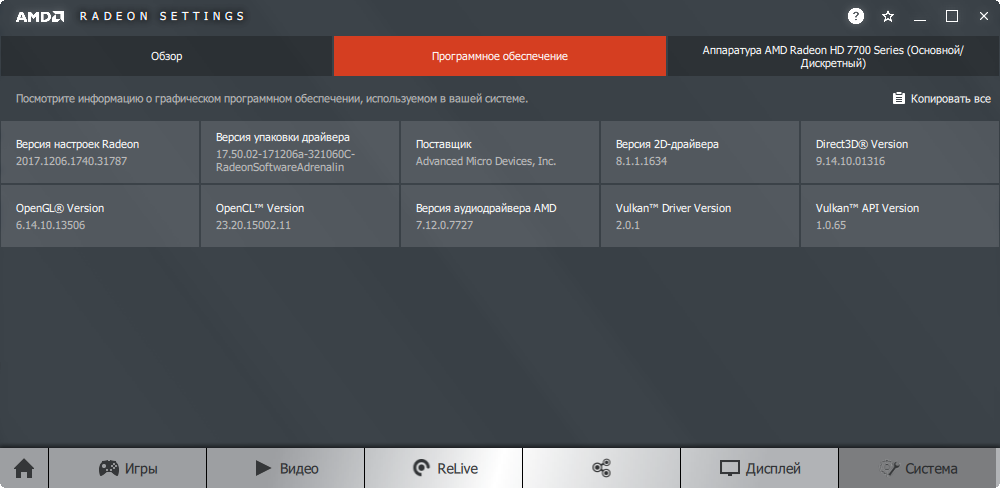Open the Дисплей section
Screen dimensions: 1000x488
(760, 468)
